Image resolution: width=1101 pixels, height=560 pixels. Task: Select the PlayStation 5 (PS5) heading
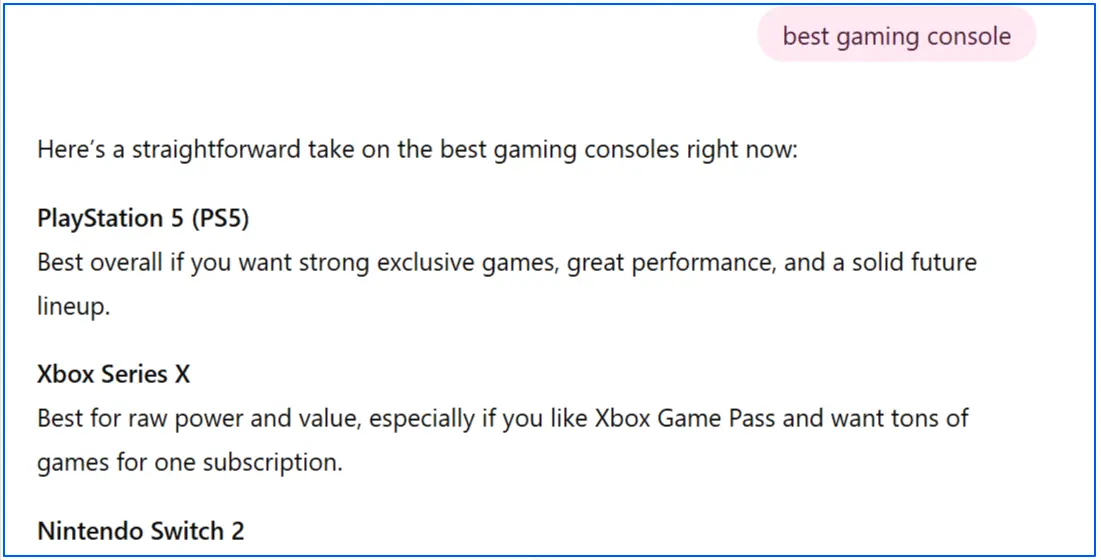click(x=143, y=218)
